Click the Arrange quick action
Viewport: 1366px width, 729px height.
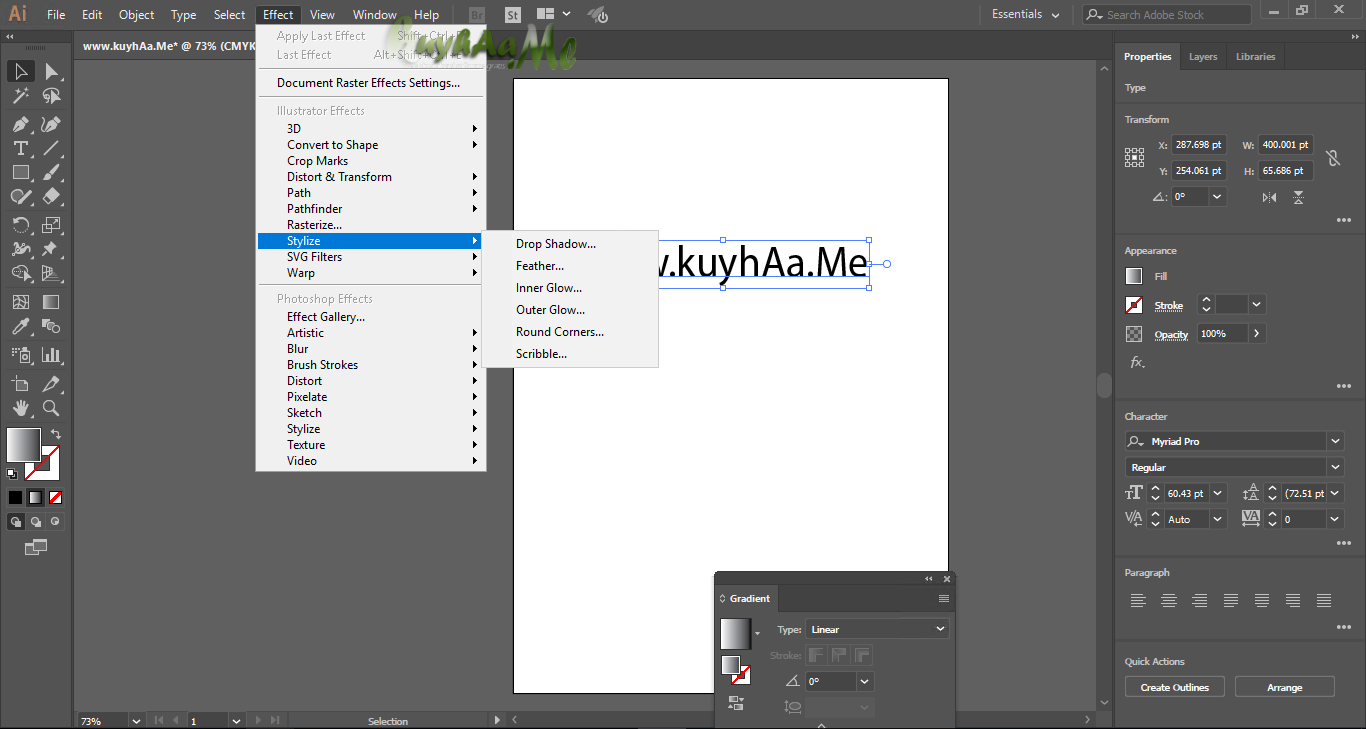(x=1284, y=686)
